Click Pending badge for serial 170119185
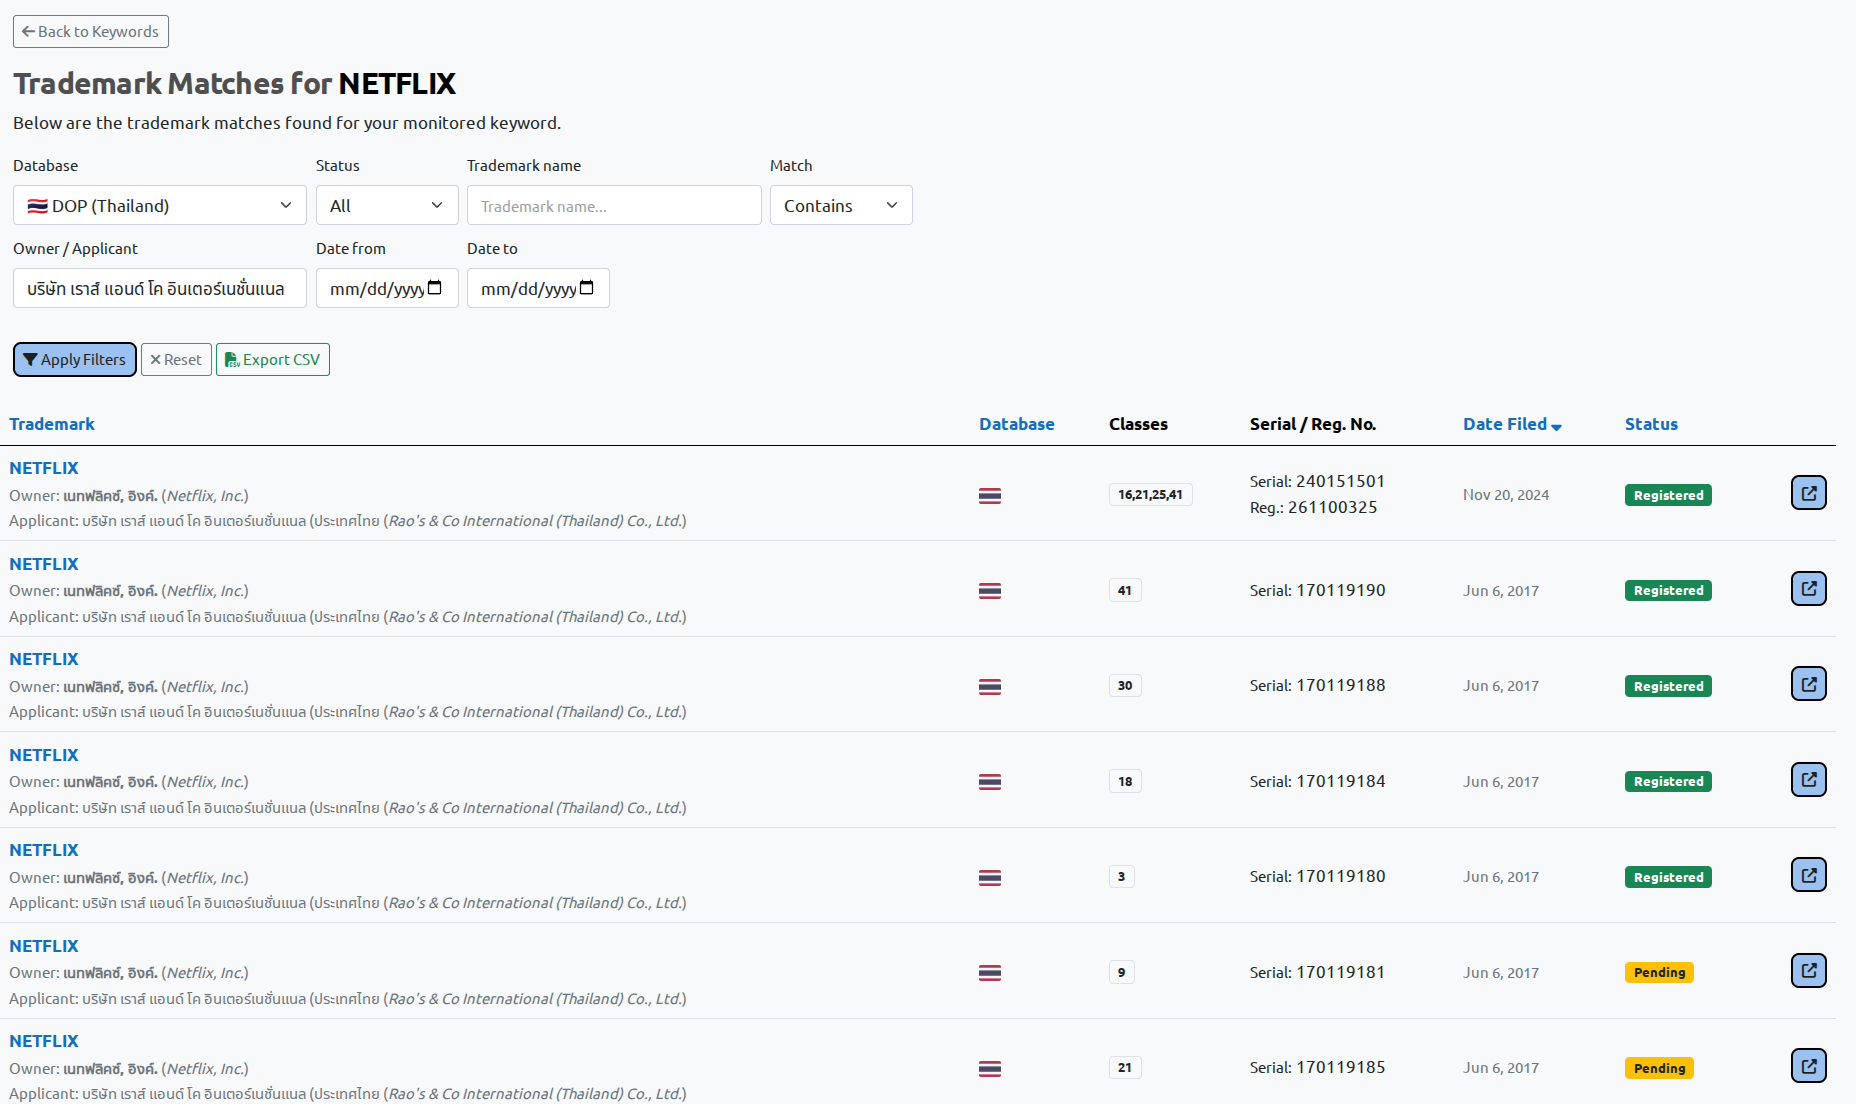The width and height of the screenshot is (1856, 1104). (x=1659, y=1068)
